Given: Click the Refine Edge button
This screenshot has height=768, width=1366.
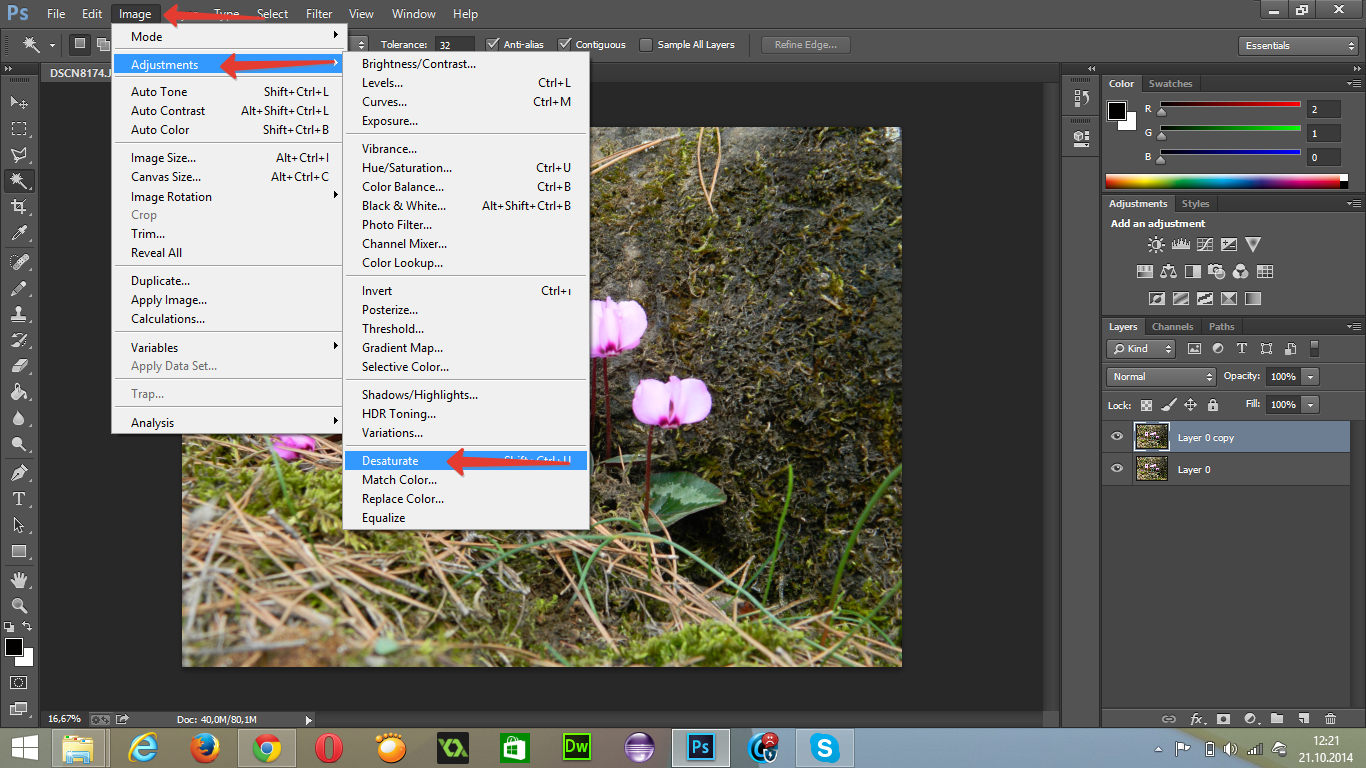Looking at the screenshot, I should pyautogui.click(x=806, y=45).
